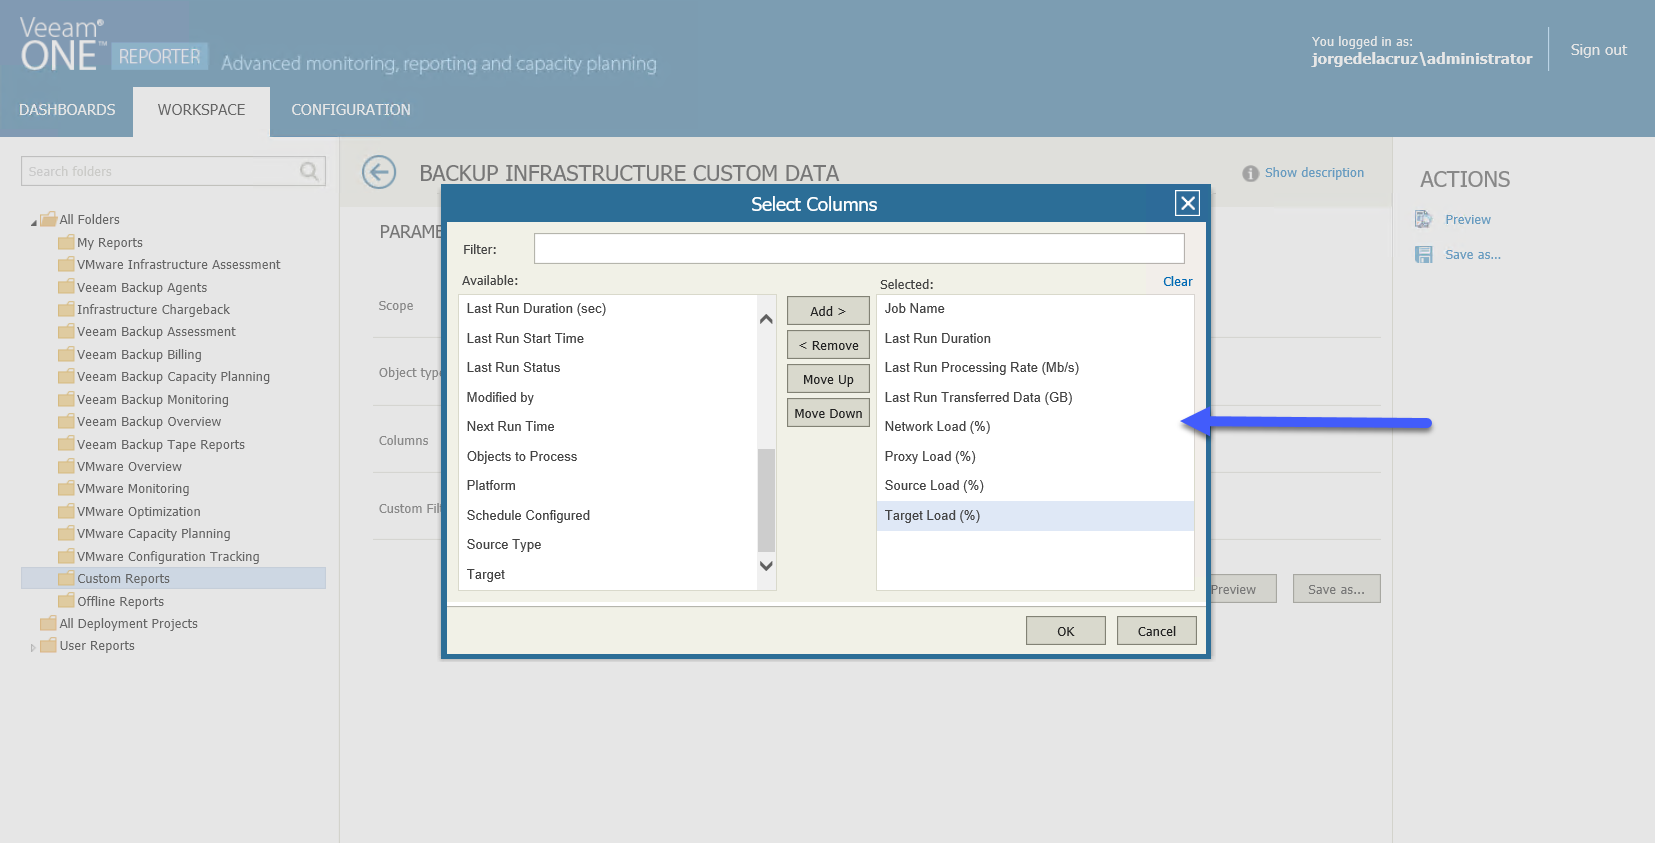This screenshot has height=843, width=1655.
Task: Click into the Filter text field
Action: (859, 248)
